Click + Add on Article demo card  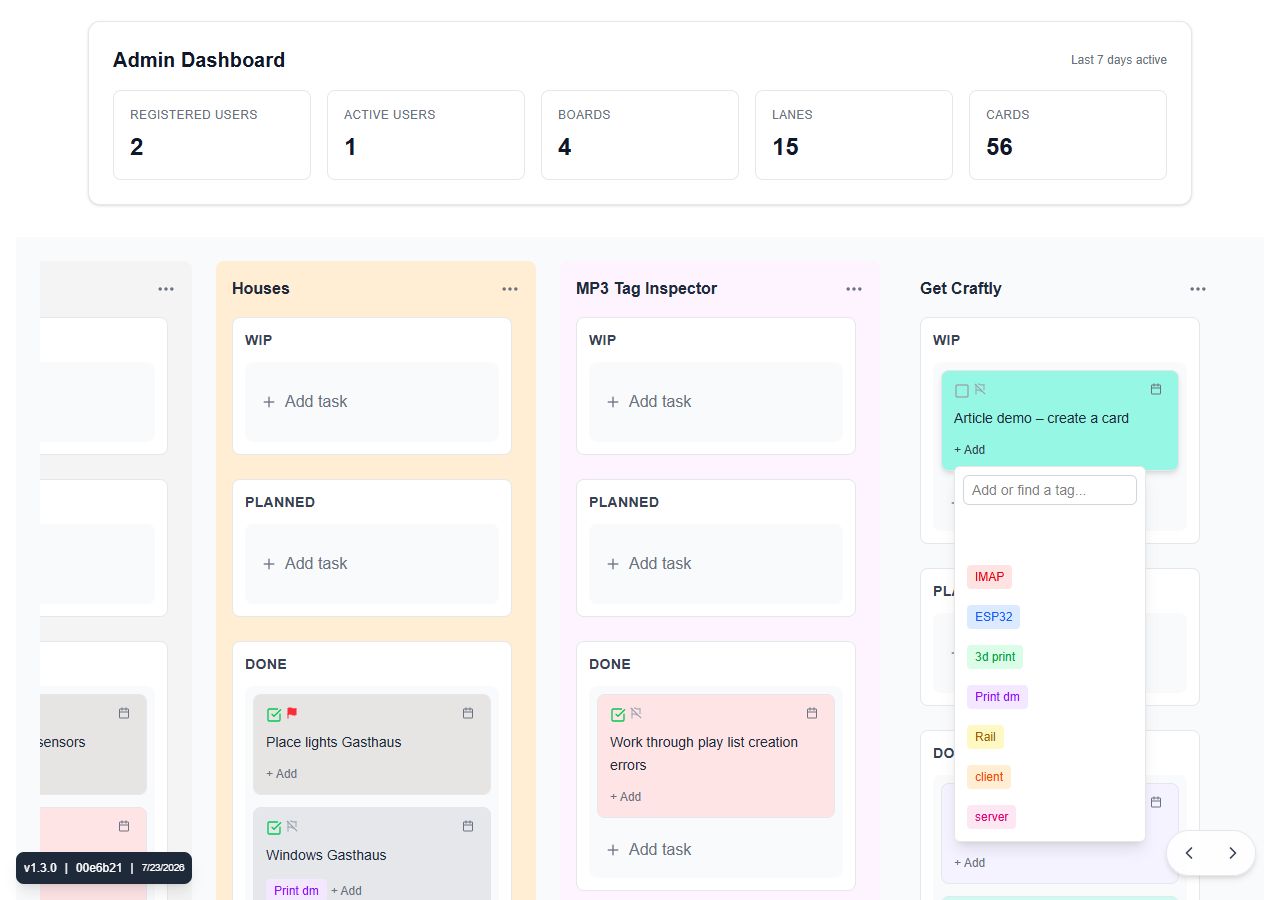pos(969,450)
